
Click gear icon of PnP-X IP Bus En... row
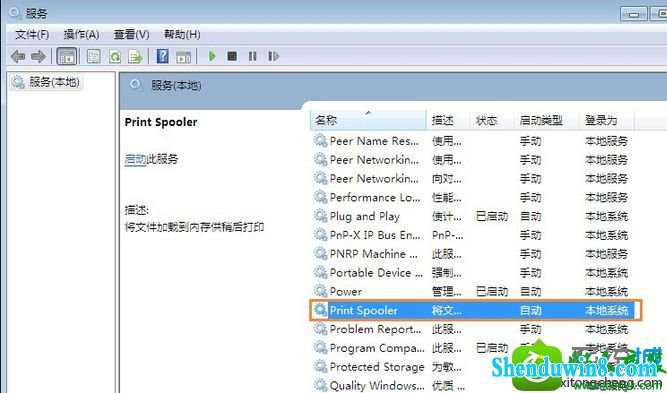click(320, 234)
